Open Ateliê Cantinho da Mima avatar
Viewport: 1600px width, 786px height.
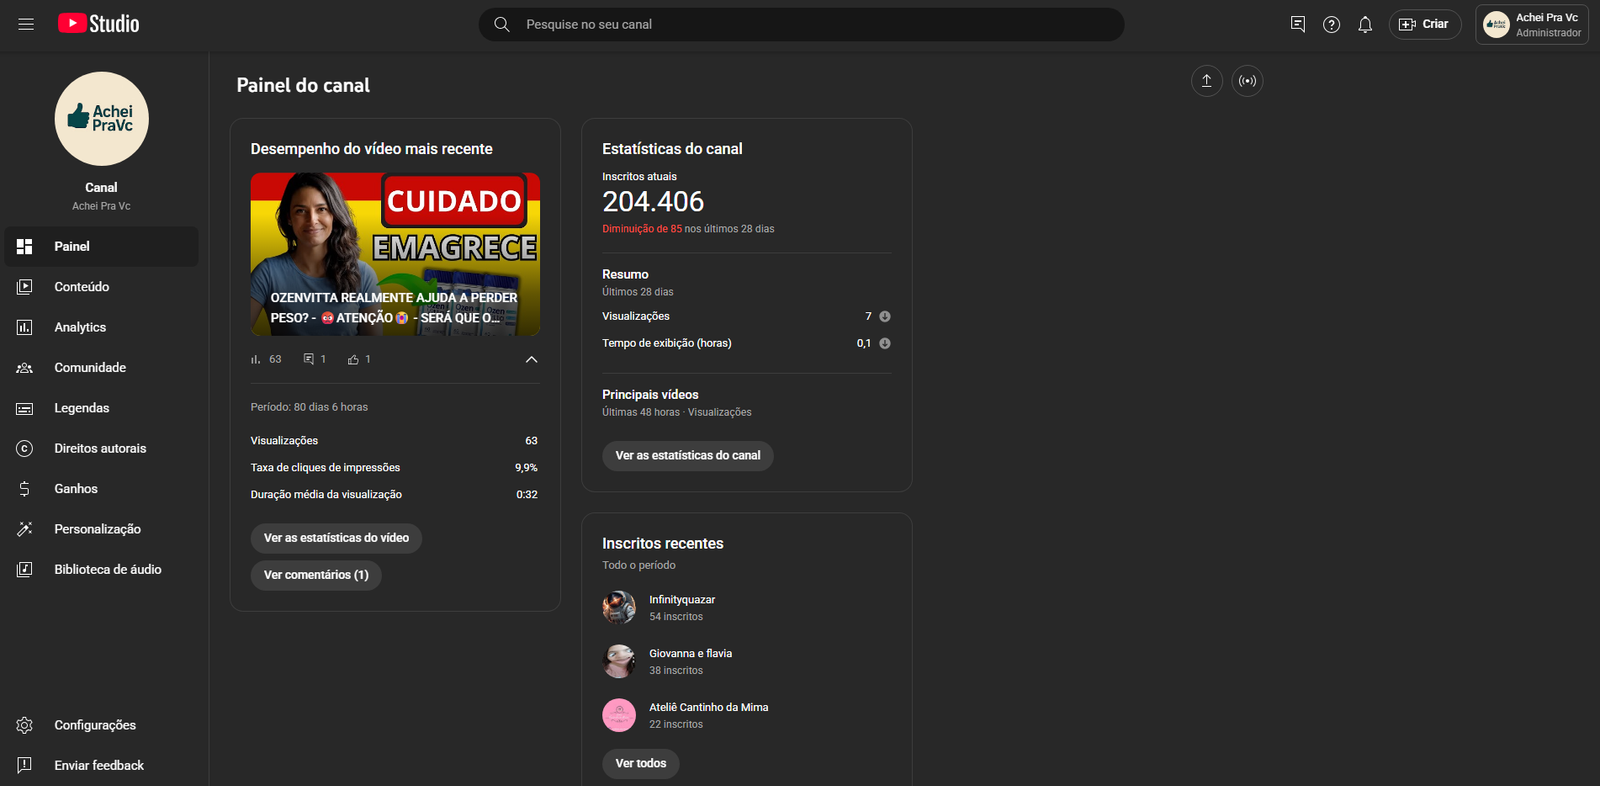click(619, 715)
